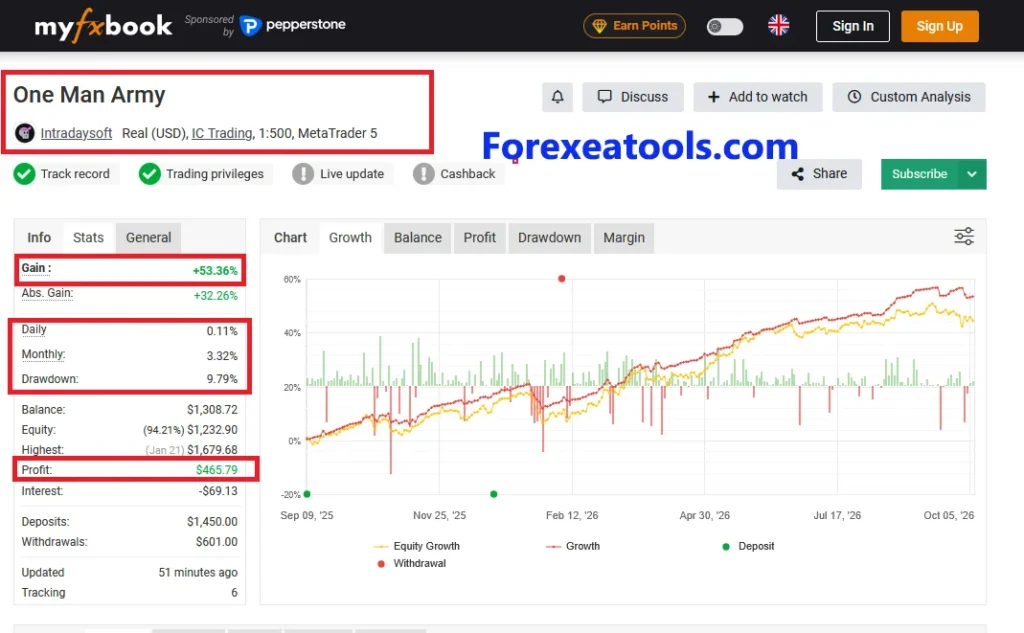
Task: Switch to the Stats tab
Action: click(88, 238)
